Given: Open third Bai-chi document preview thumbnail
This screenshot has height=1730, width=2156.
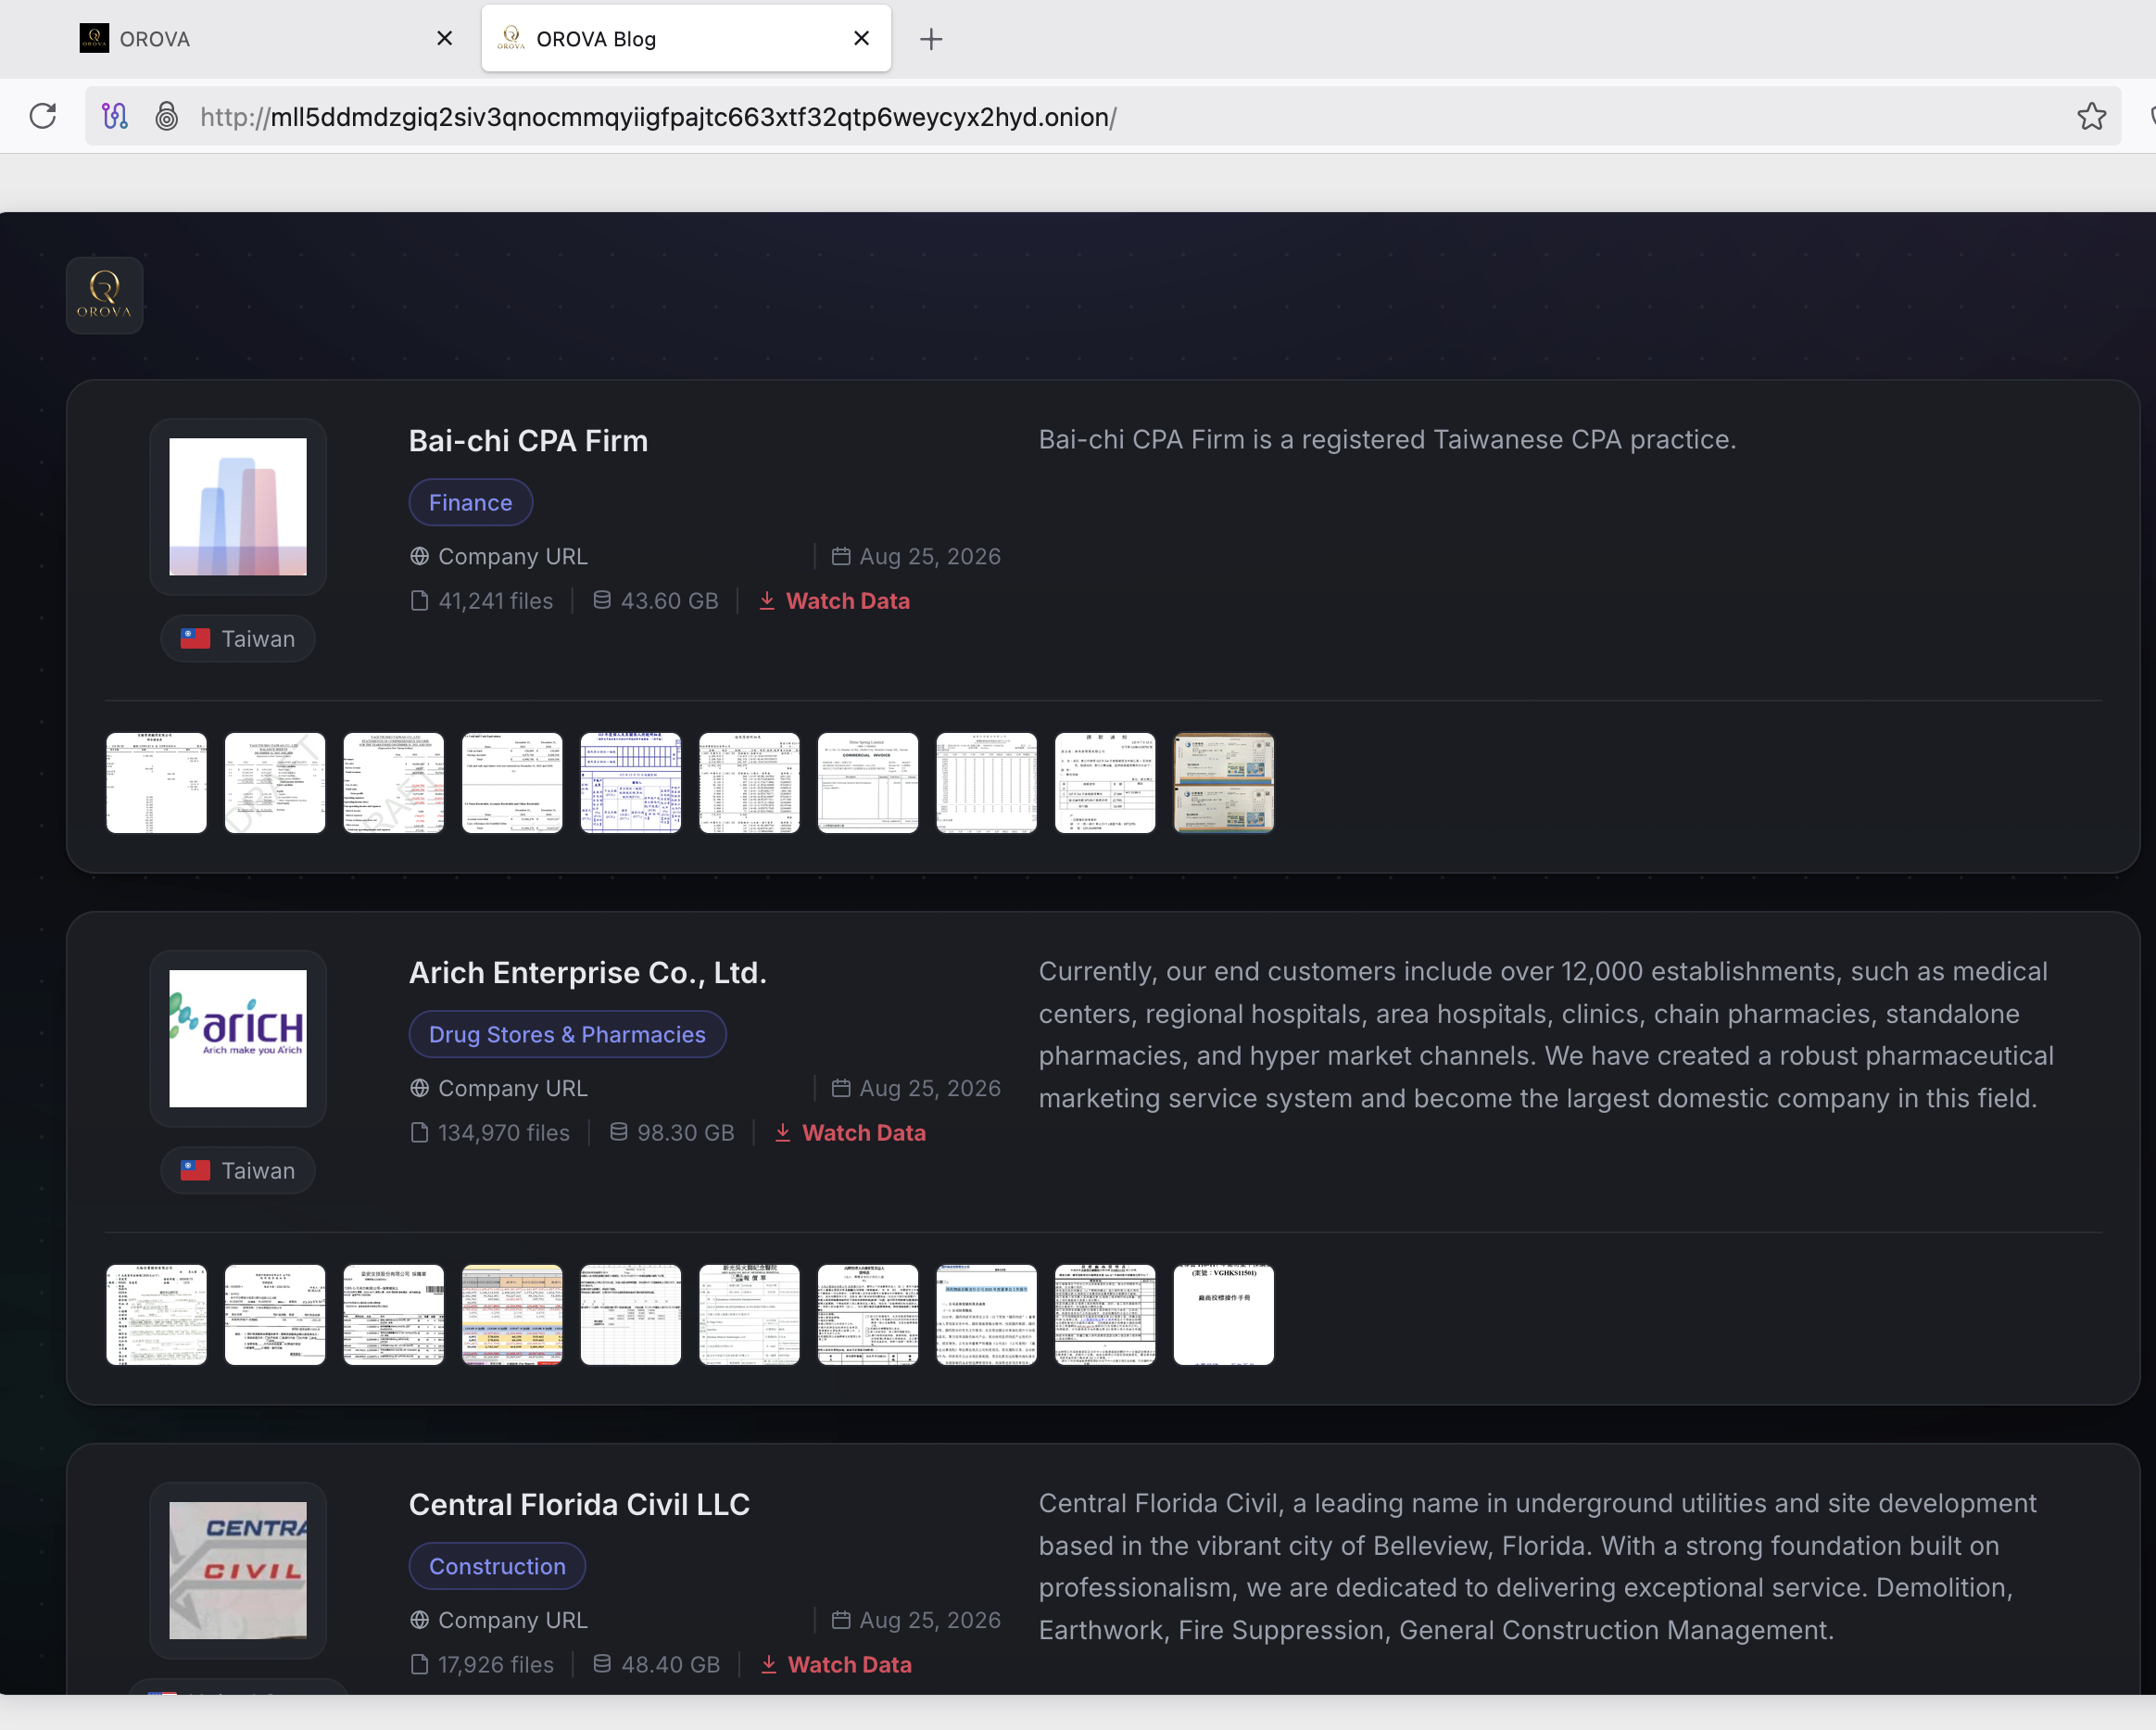Looking at the screenshot, I should pyautogui.click(x=394, y=783).
